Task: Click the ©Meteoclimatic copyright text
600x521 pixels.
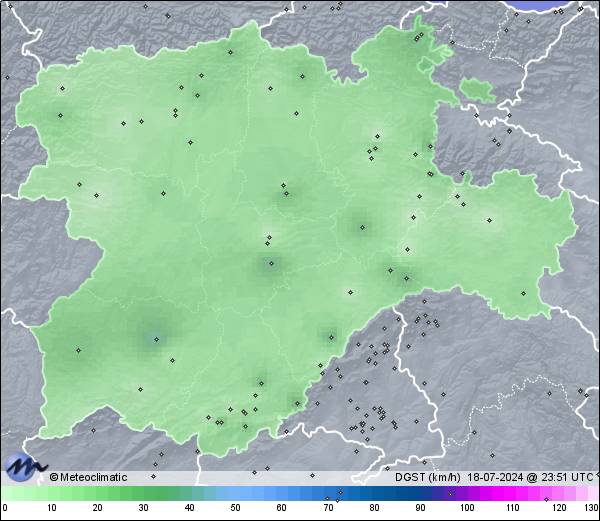Action: coord(88,477)
